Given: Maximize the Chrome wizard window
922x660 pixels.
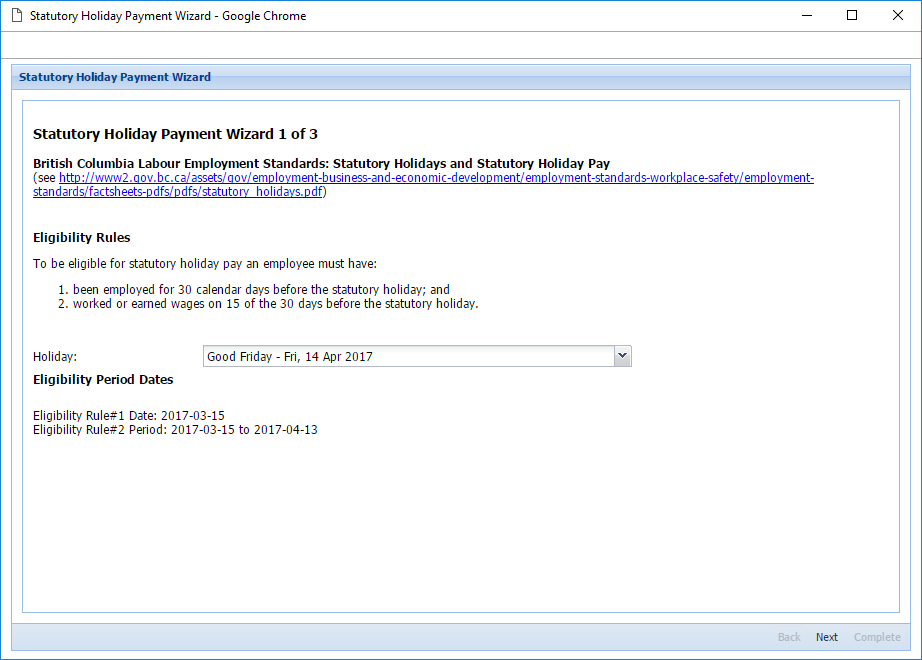Looking at the screenshot, I should click(x=852, y=16).
